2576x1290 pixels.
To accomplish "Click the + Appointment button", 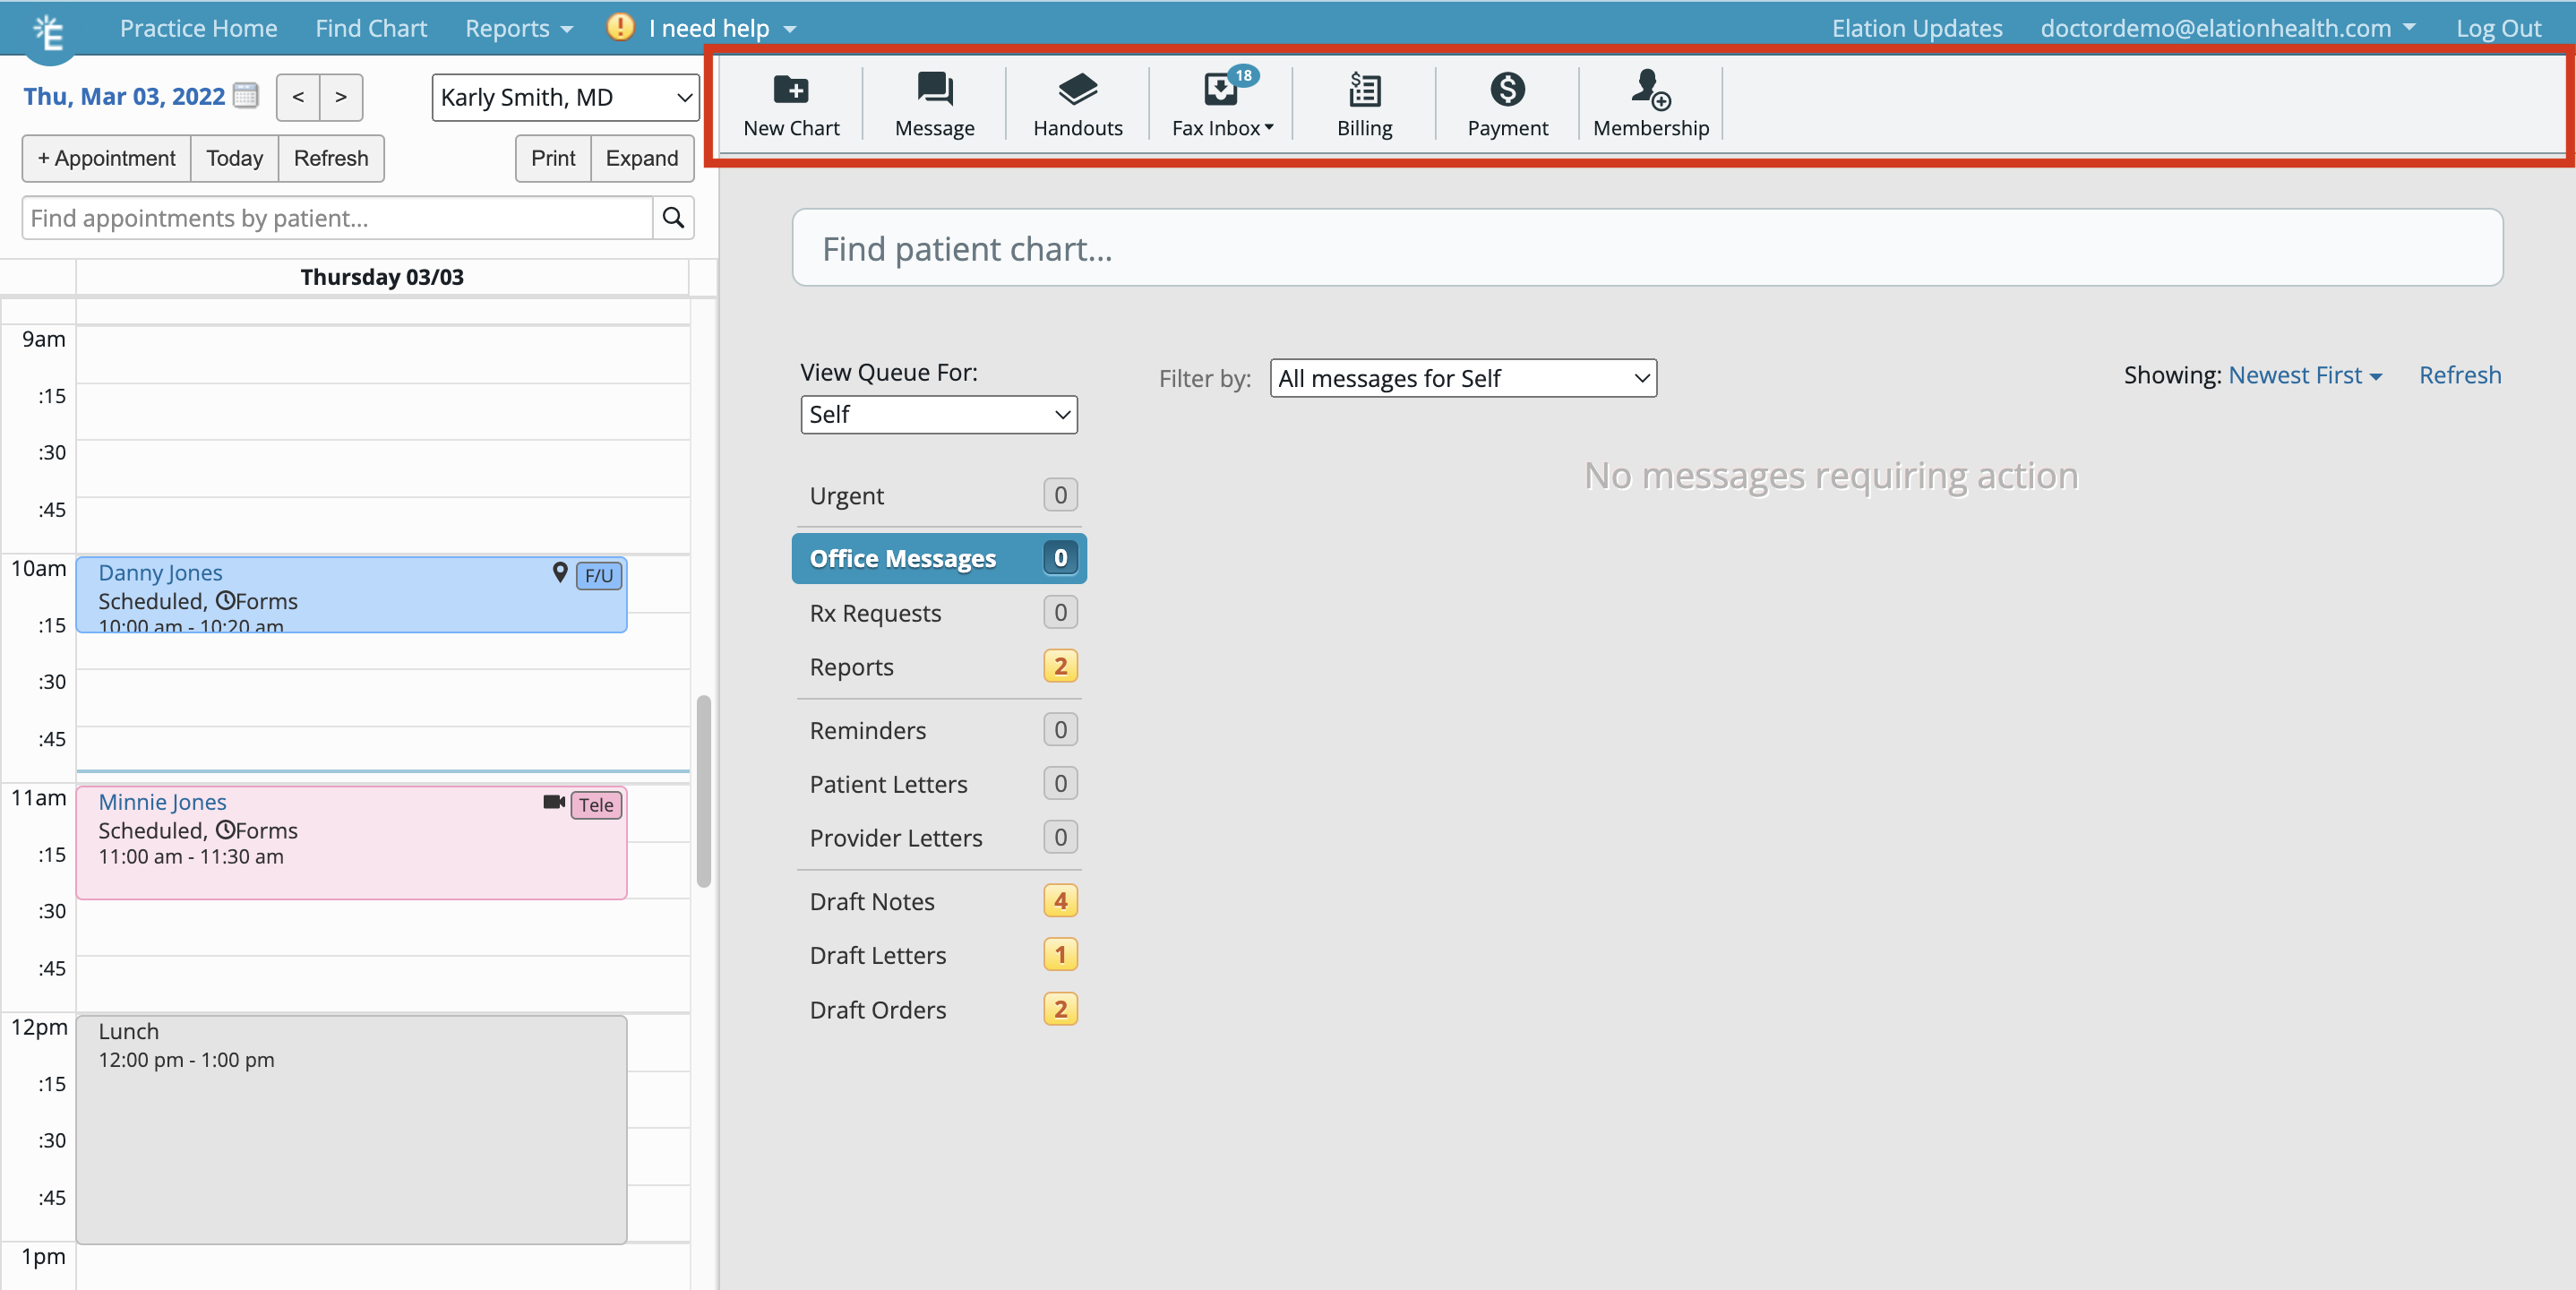I will [x=107, y=158].
